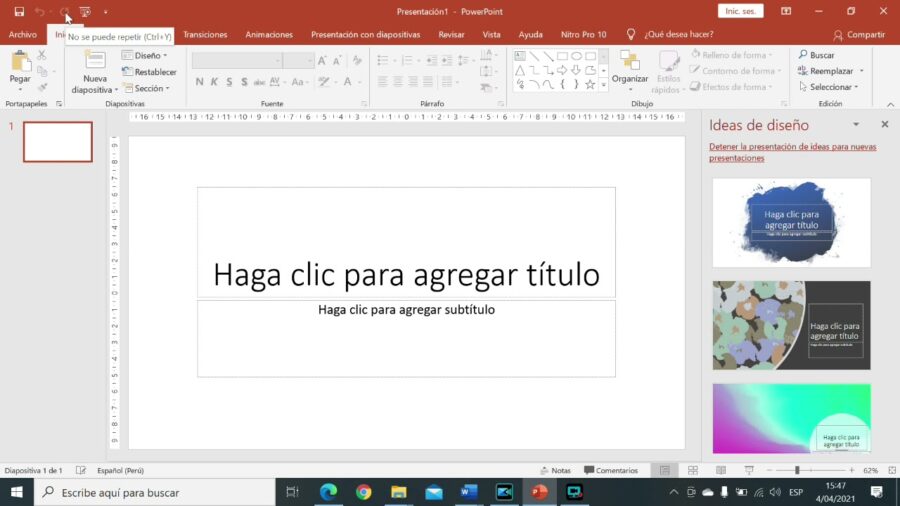900x506 pixels.
Task: Collapse the ribbon with the chevron
Action: [x=890, y=104]
